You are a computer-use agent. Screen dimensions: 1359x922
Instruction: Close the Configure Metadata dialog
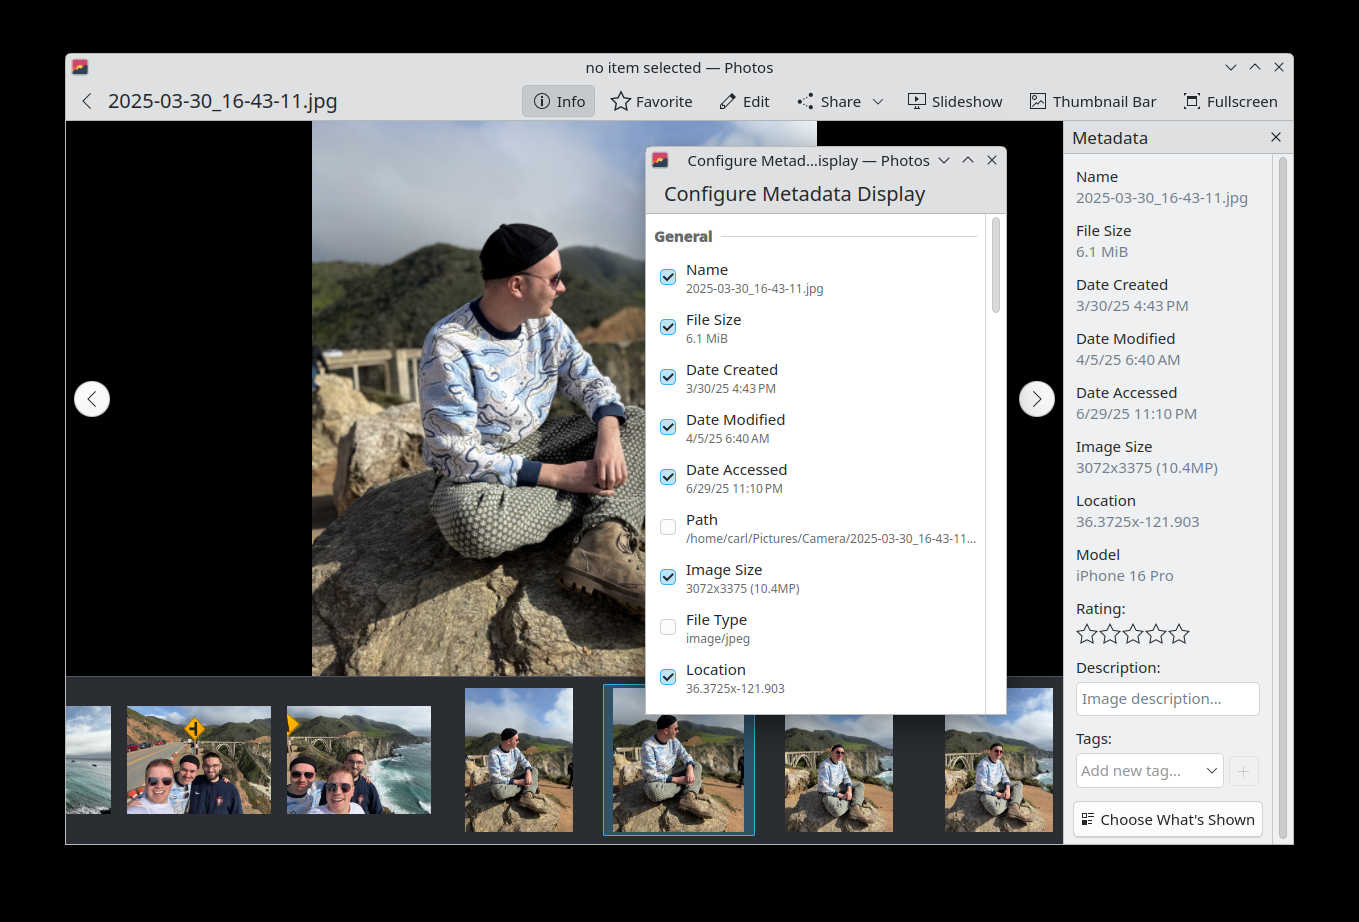pos(992,160)
